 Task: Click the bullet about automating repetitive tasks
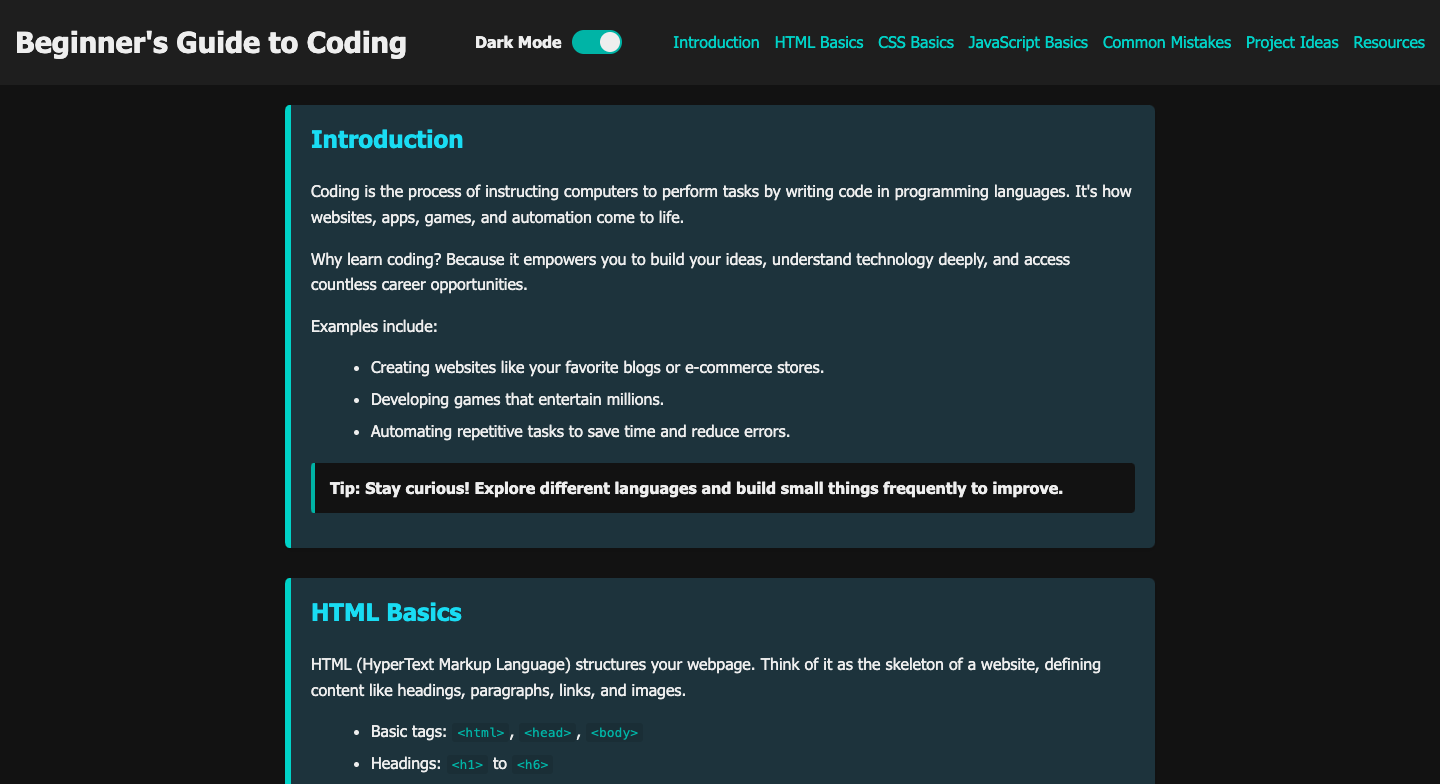pos(580,431)
